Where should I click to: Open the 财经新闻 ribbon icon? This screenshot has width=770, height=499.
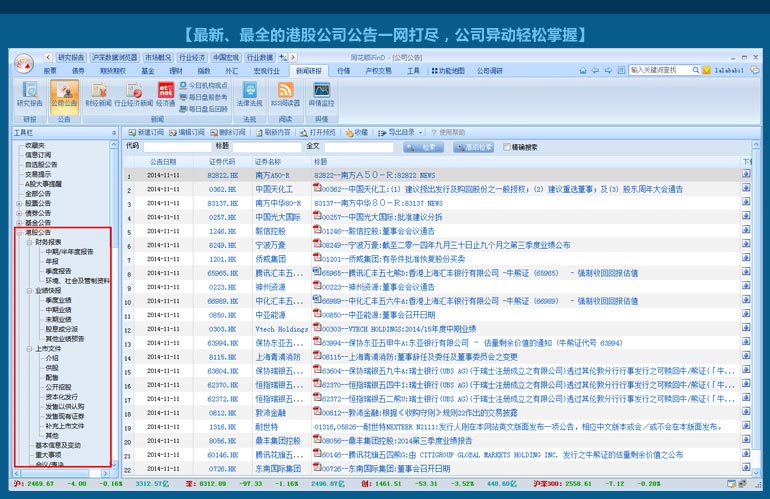pos(98,95)
